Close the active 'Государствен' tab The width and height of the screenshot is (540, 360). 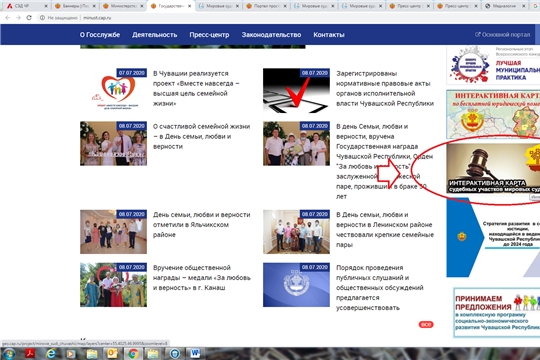coord(189,6)
